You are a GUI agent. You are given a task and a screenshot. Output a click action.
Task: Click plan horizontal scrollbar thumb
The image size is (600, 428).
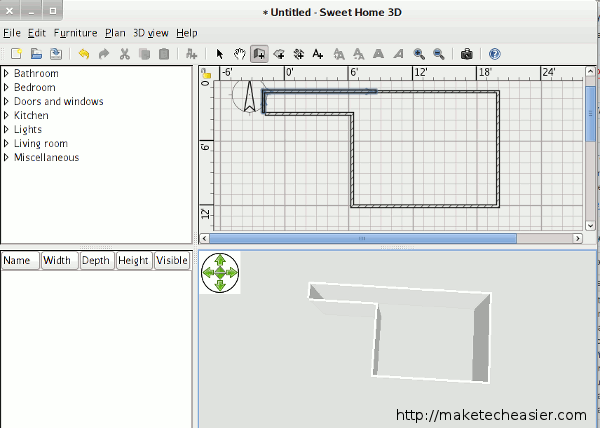pos(363,239)
